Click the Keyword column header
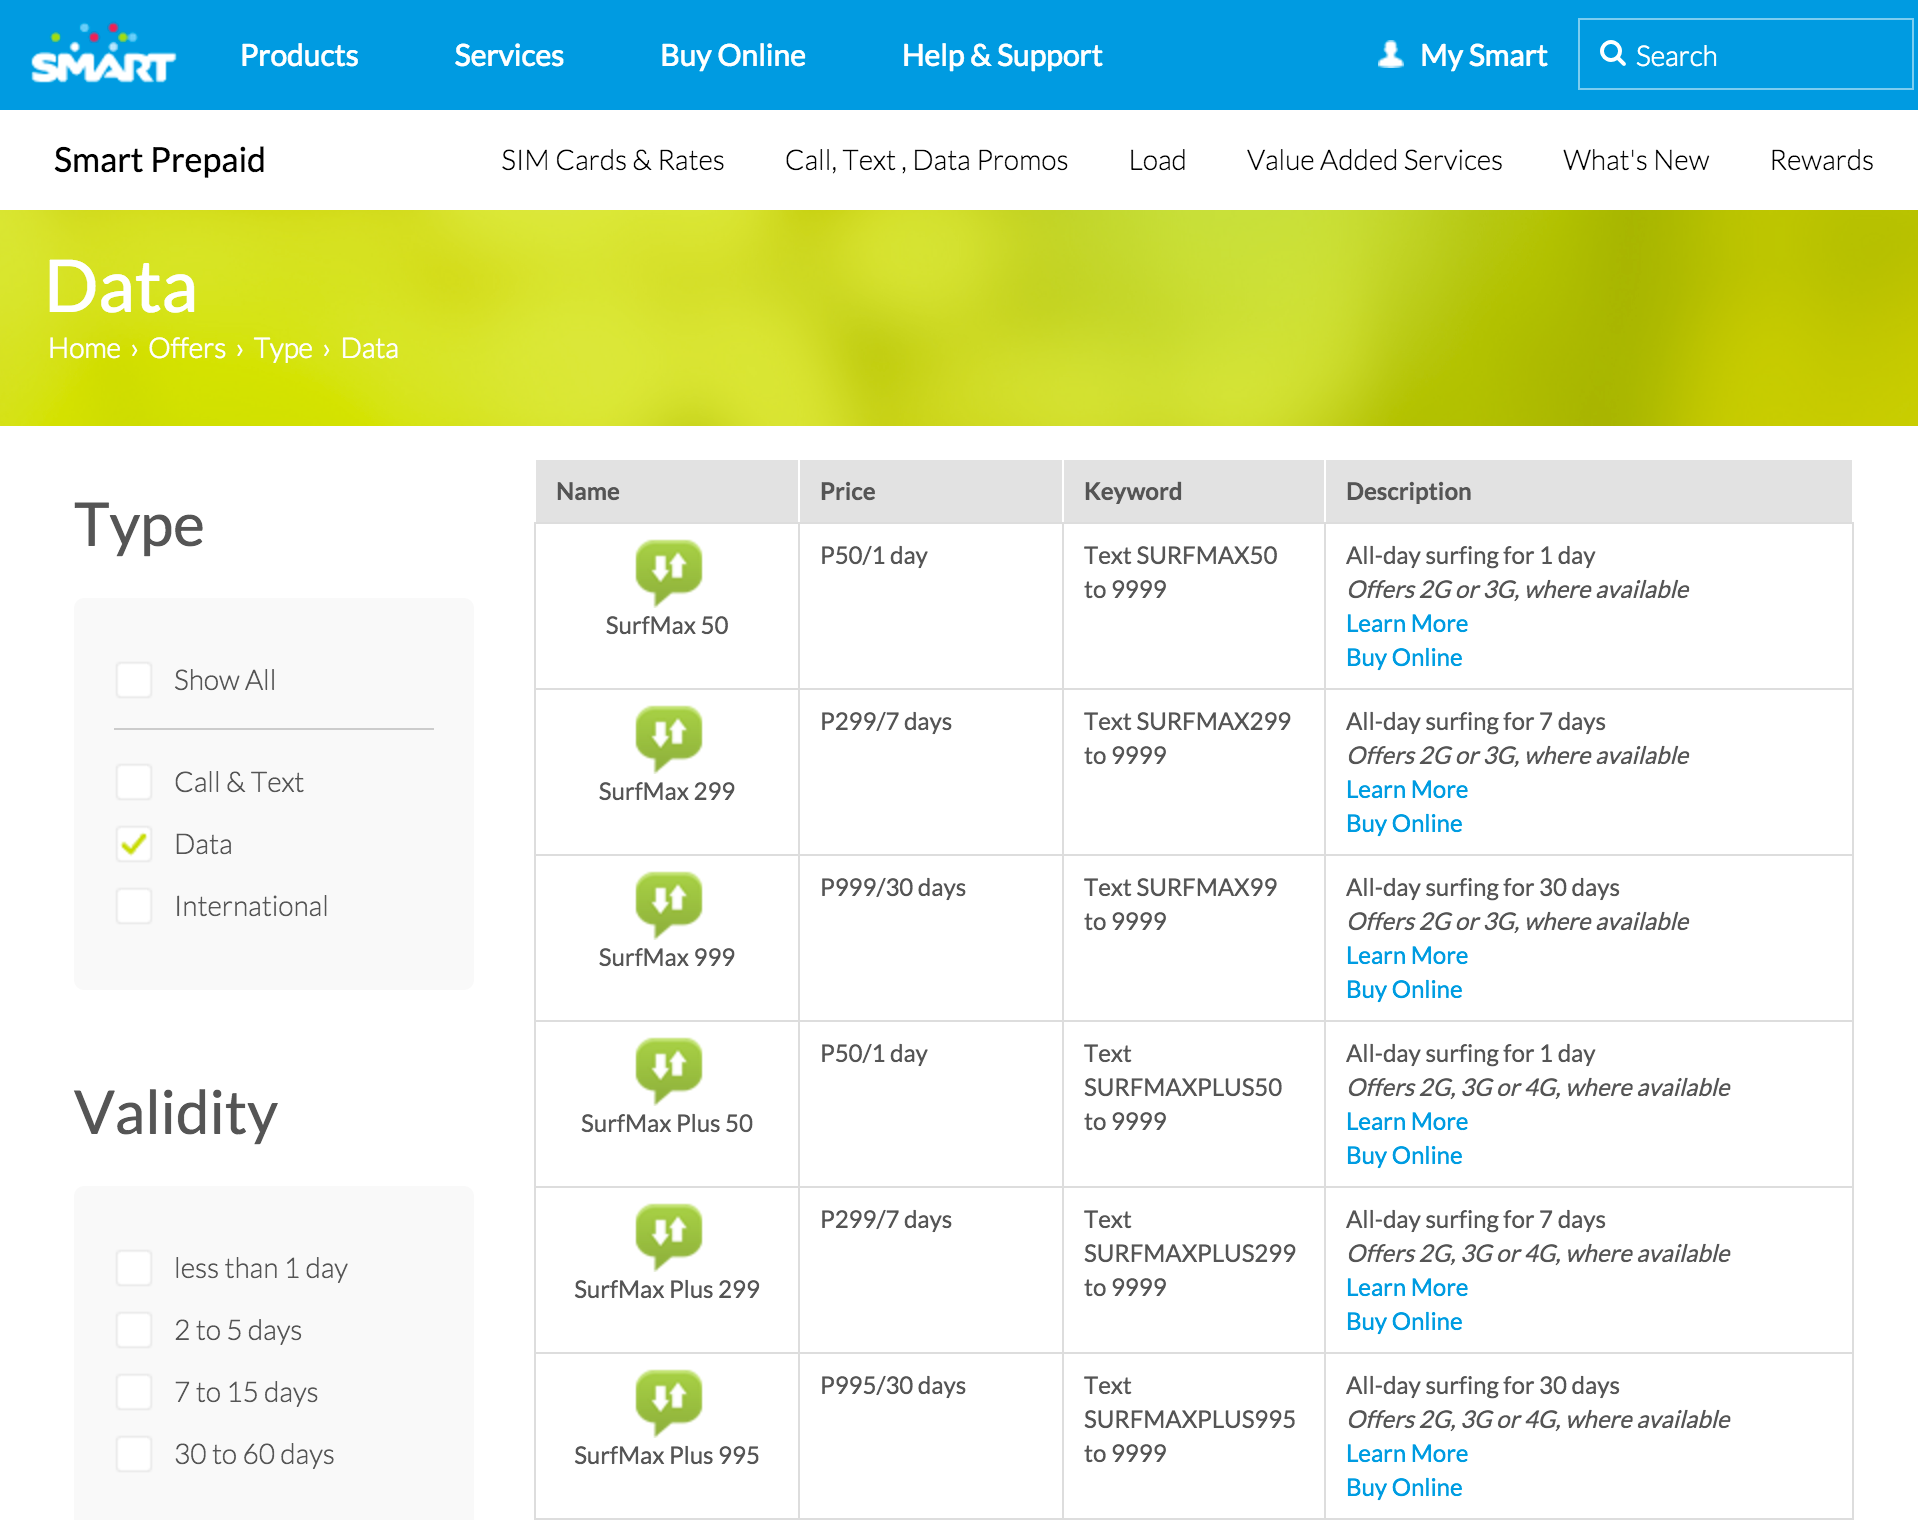This screenshot has width=1918, height=1520. 1193,491
